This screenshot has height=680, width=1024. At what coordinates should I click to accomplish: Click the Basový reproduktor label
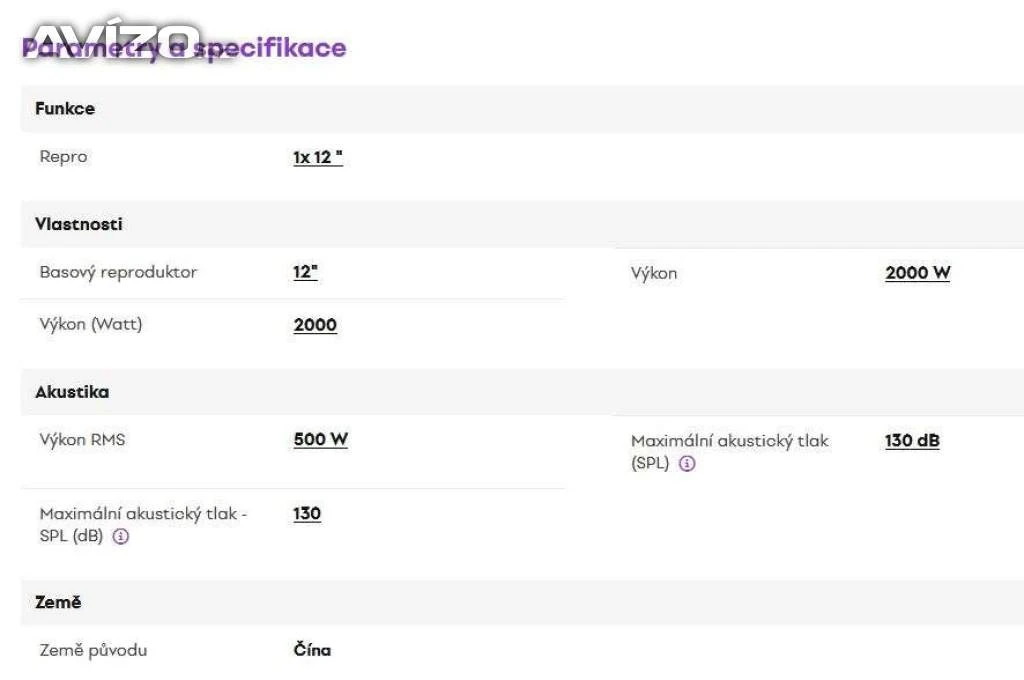coord(118,272)
